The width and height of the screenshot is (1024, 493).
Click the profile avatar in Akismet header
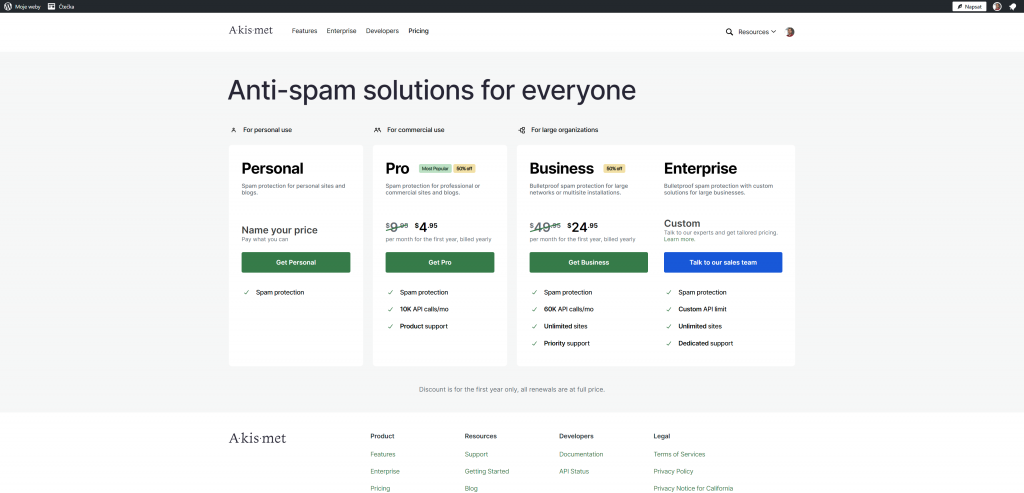tap(790, 31)
